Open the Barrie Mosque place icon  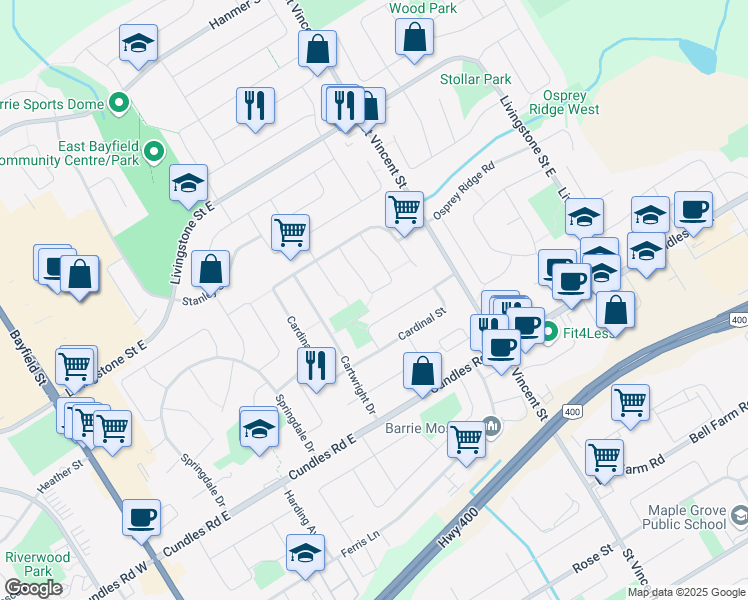[492, 425]
